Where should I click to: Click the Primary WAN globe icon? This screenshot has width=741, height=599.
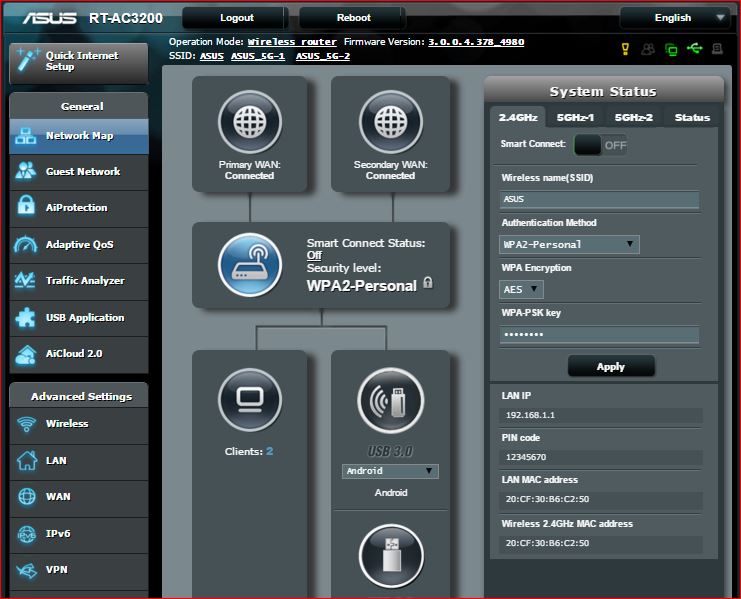click(x=250, y=122)
